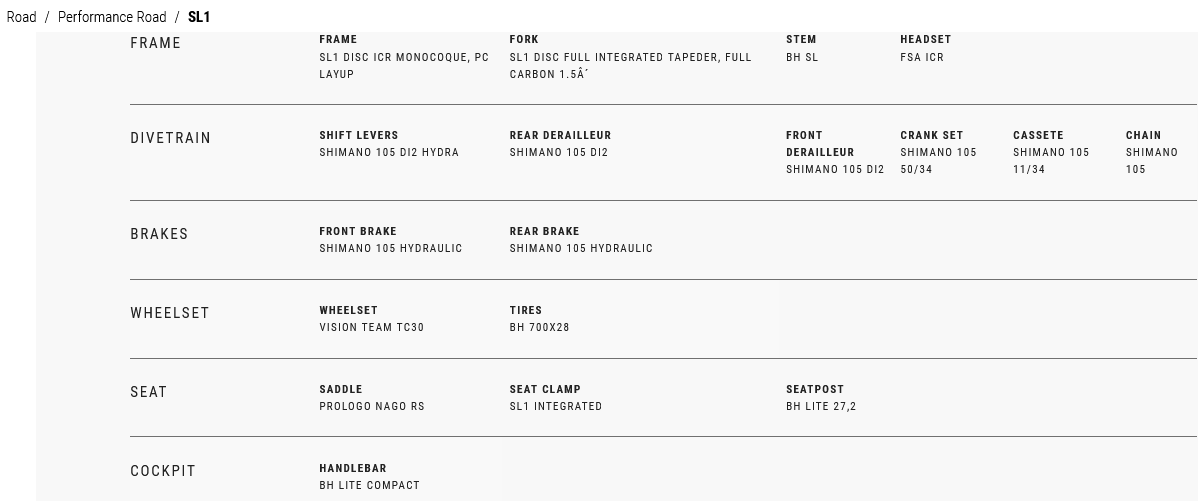
Task: Click the Seat Clamp spec label
Action: pos(545,389)
